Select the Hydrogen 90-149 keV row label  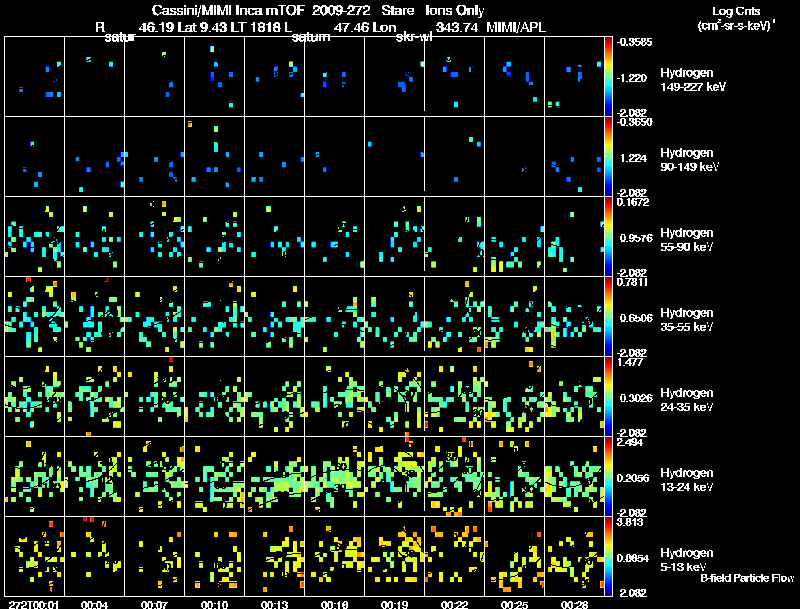[690, 160]
